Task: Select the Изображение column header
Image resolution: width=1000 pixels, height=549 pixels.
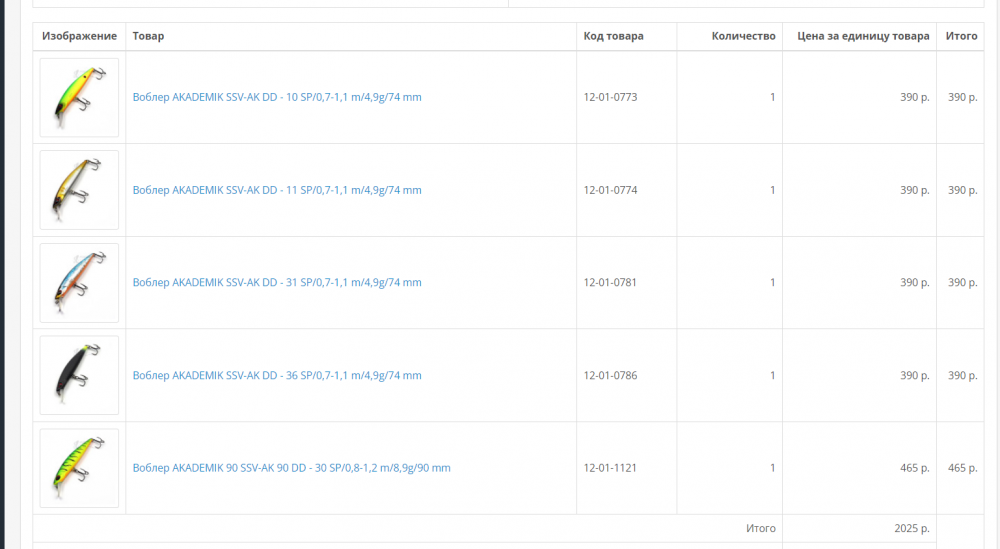Action: tap(80, 36)
